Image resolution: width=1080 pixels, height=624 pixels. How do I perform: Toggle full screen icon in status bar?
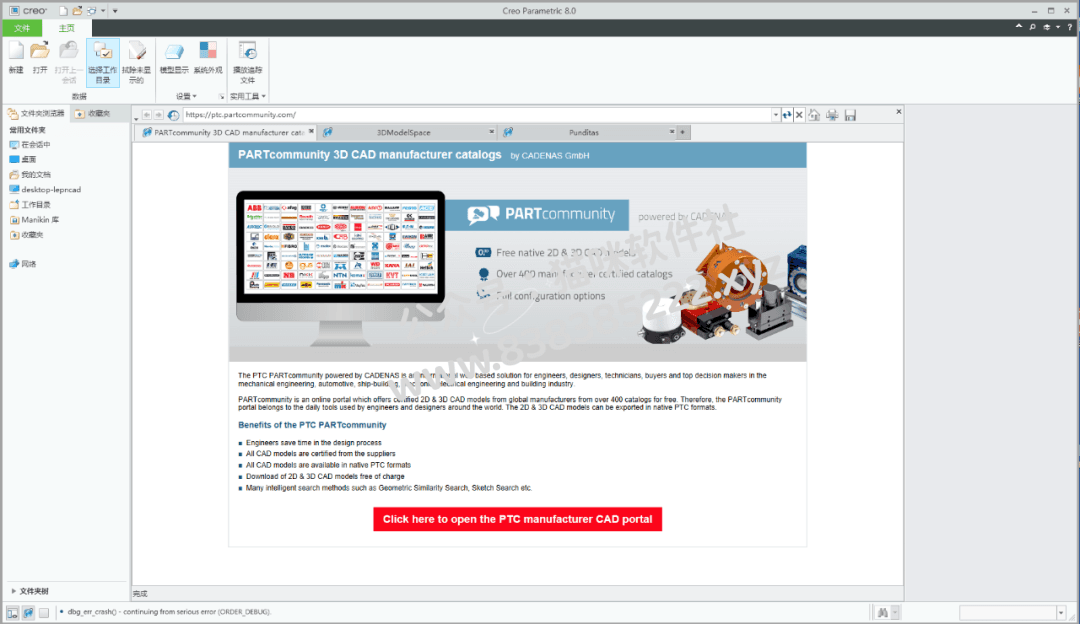pos(44,612)
